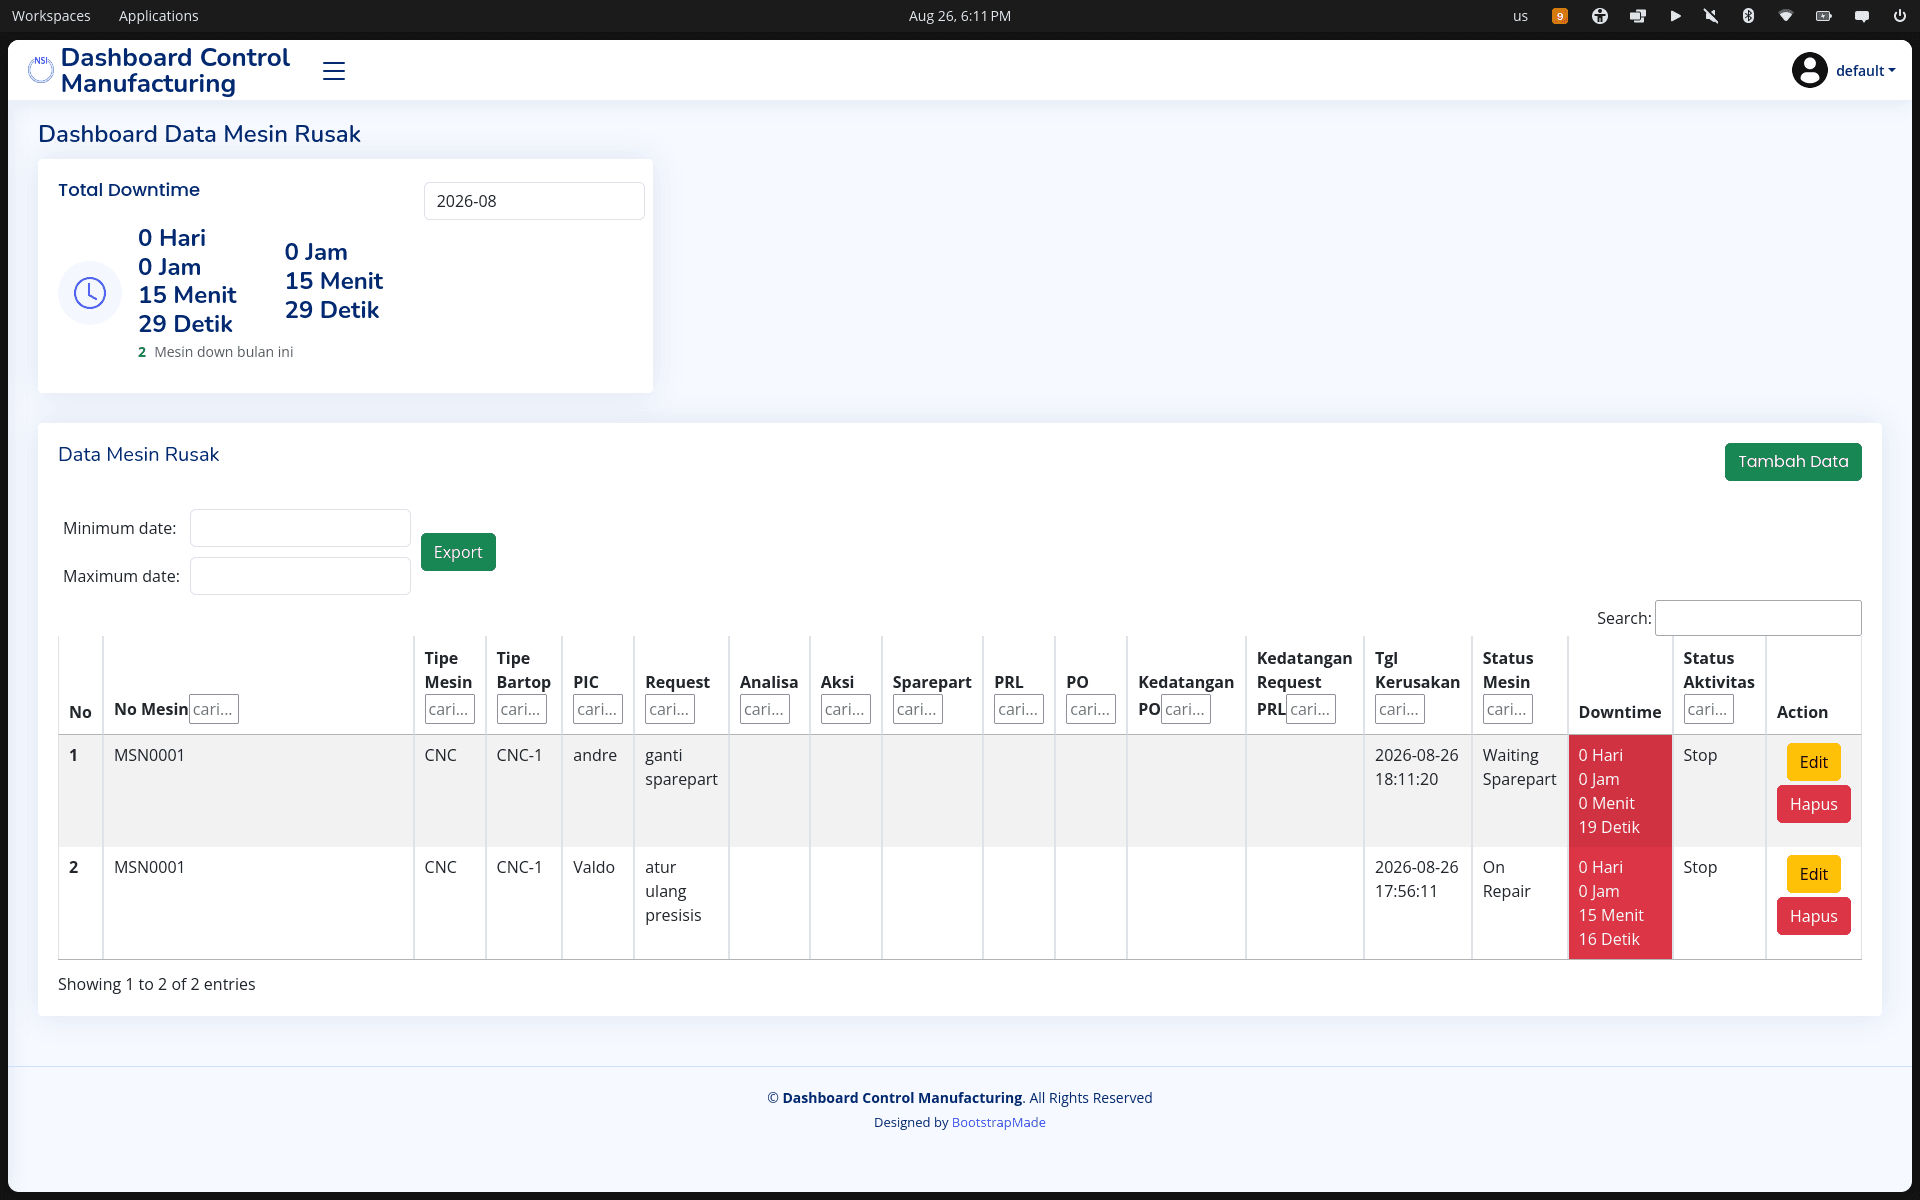Image resolution: width=1920 pixels, height=1200 pixels.
Task: Click the Kedatangan Request PRL filter input
Action: coord(1311,709)
